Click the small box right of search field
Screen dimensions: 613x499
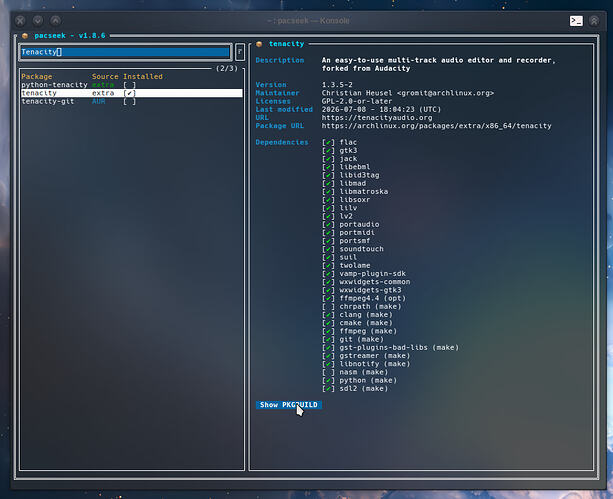(240, 52)
